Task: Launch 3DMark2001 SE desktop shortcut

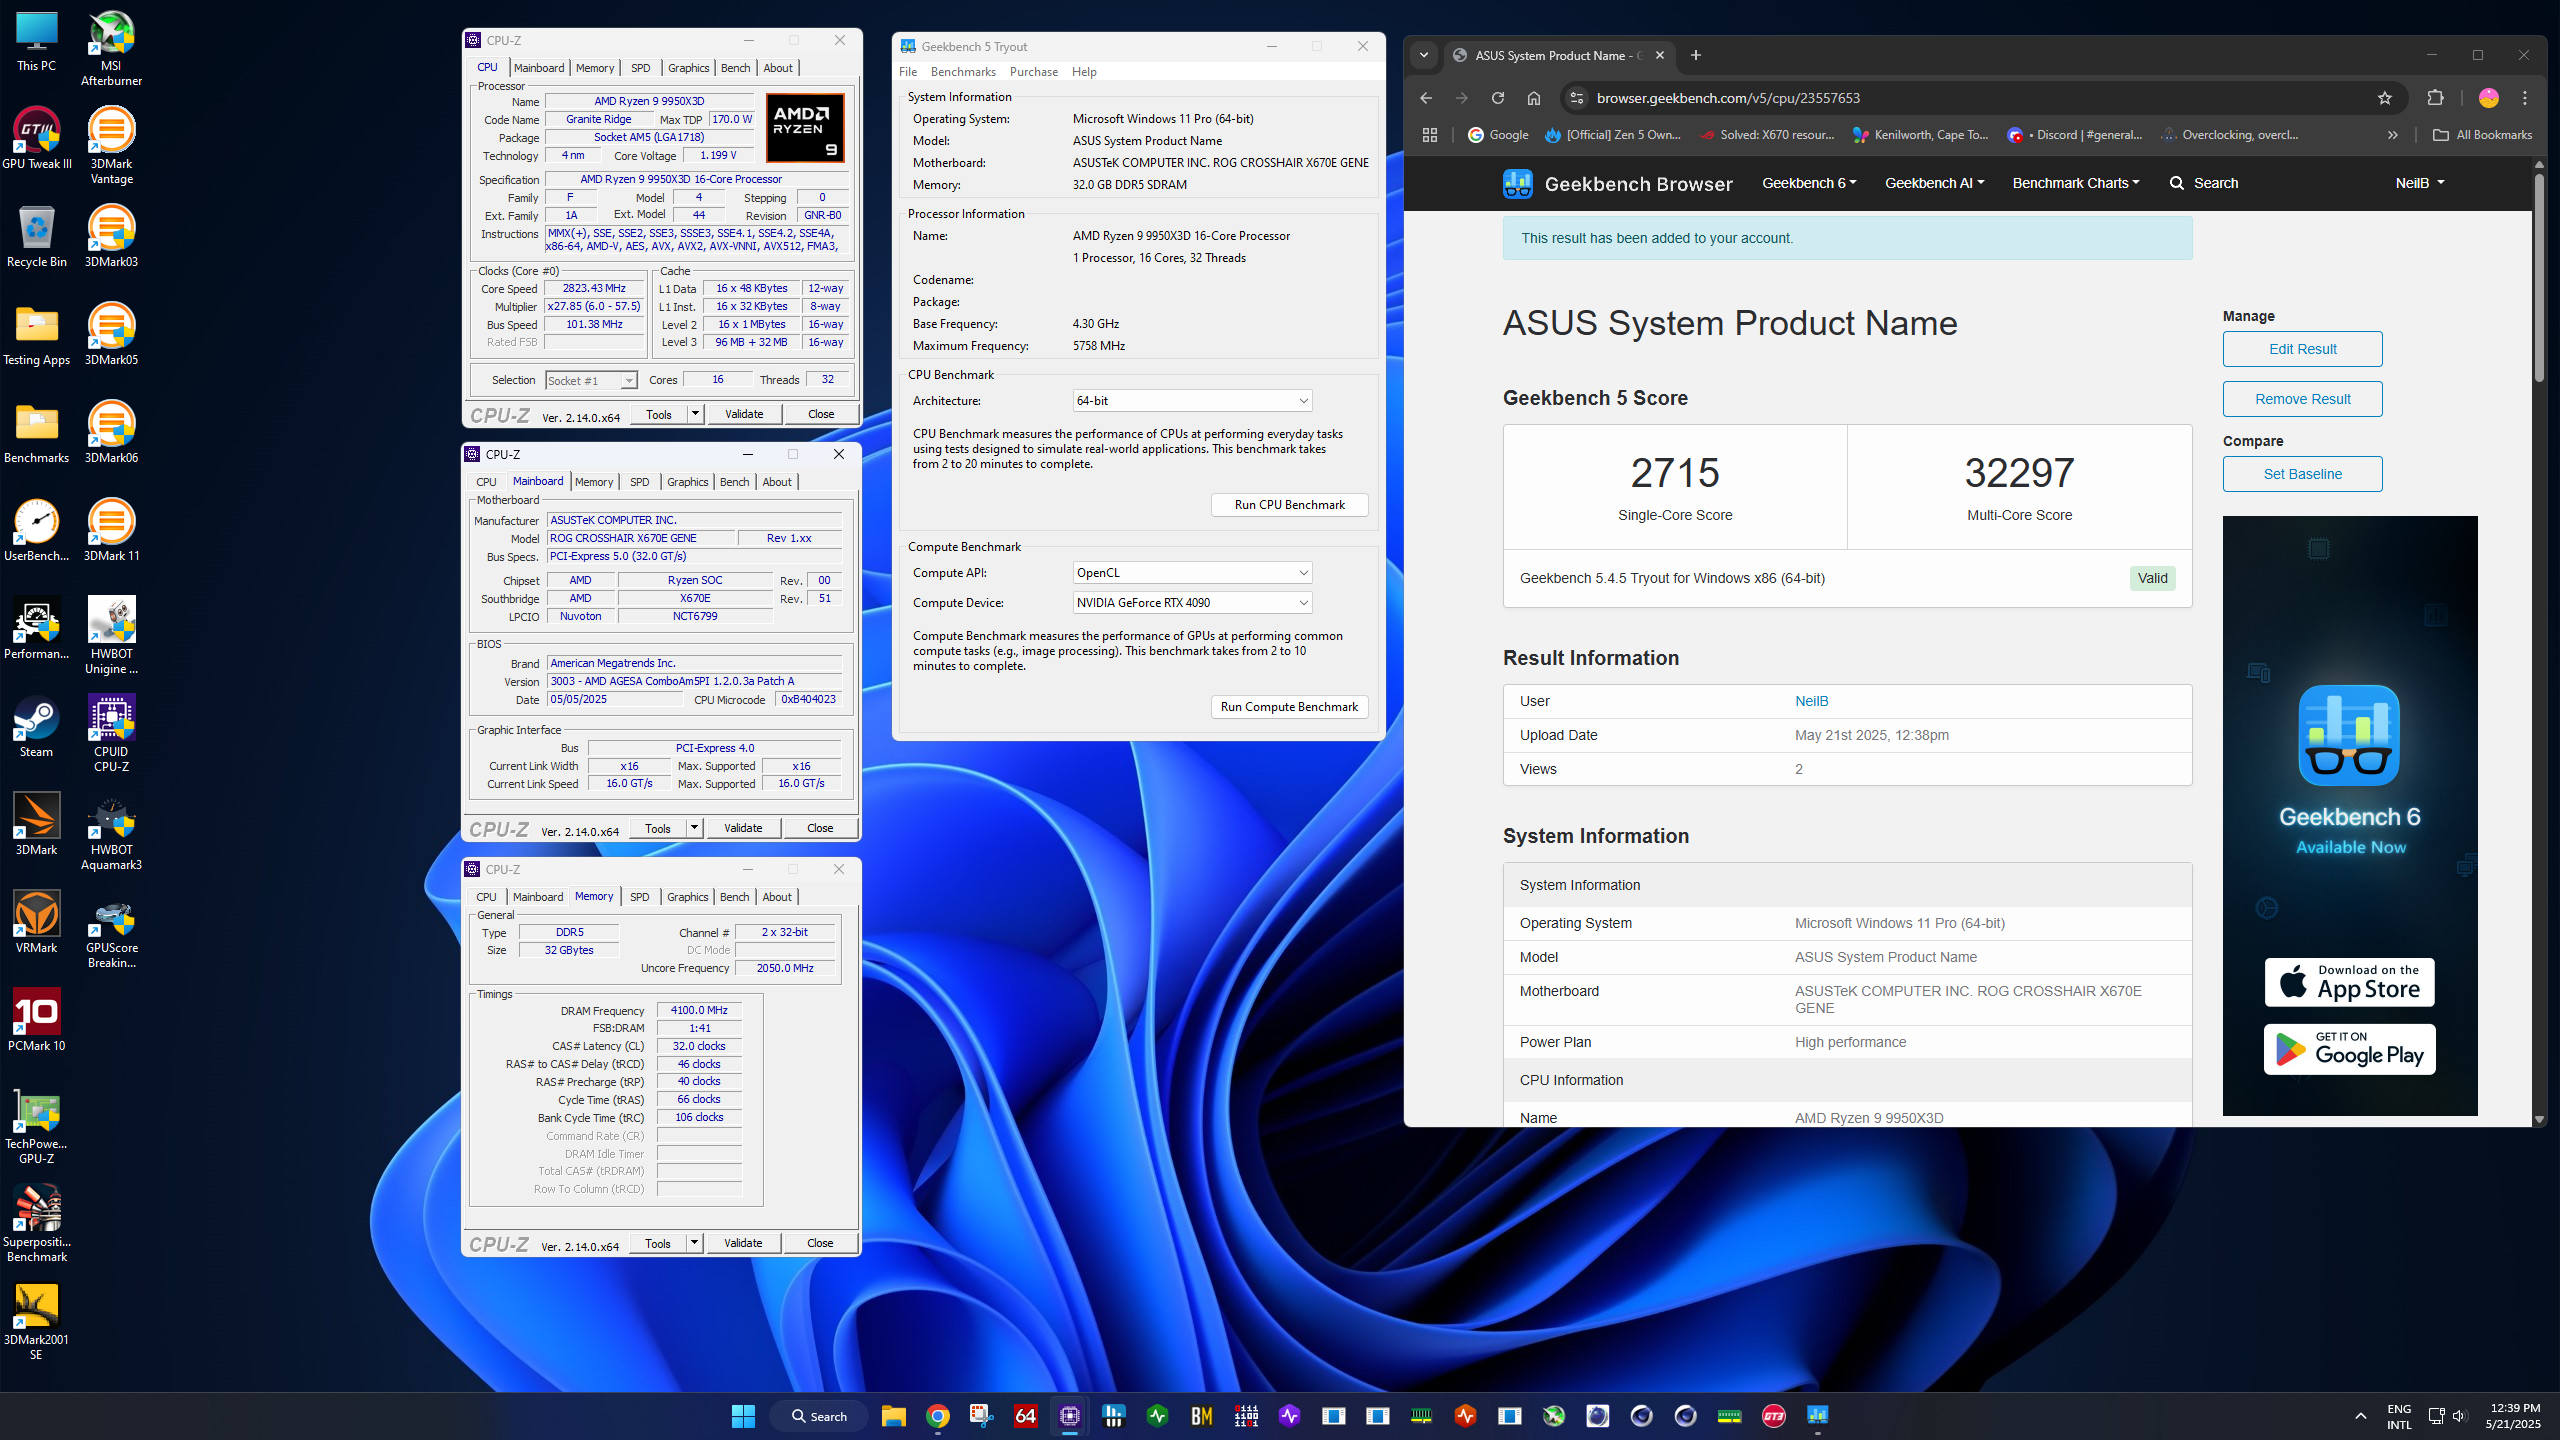Action: (x=37, y=1322)
